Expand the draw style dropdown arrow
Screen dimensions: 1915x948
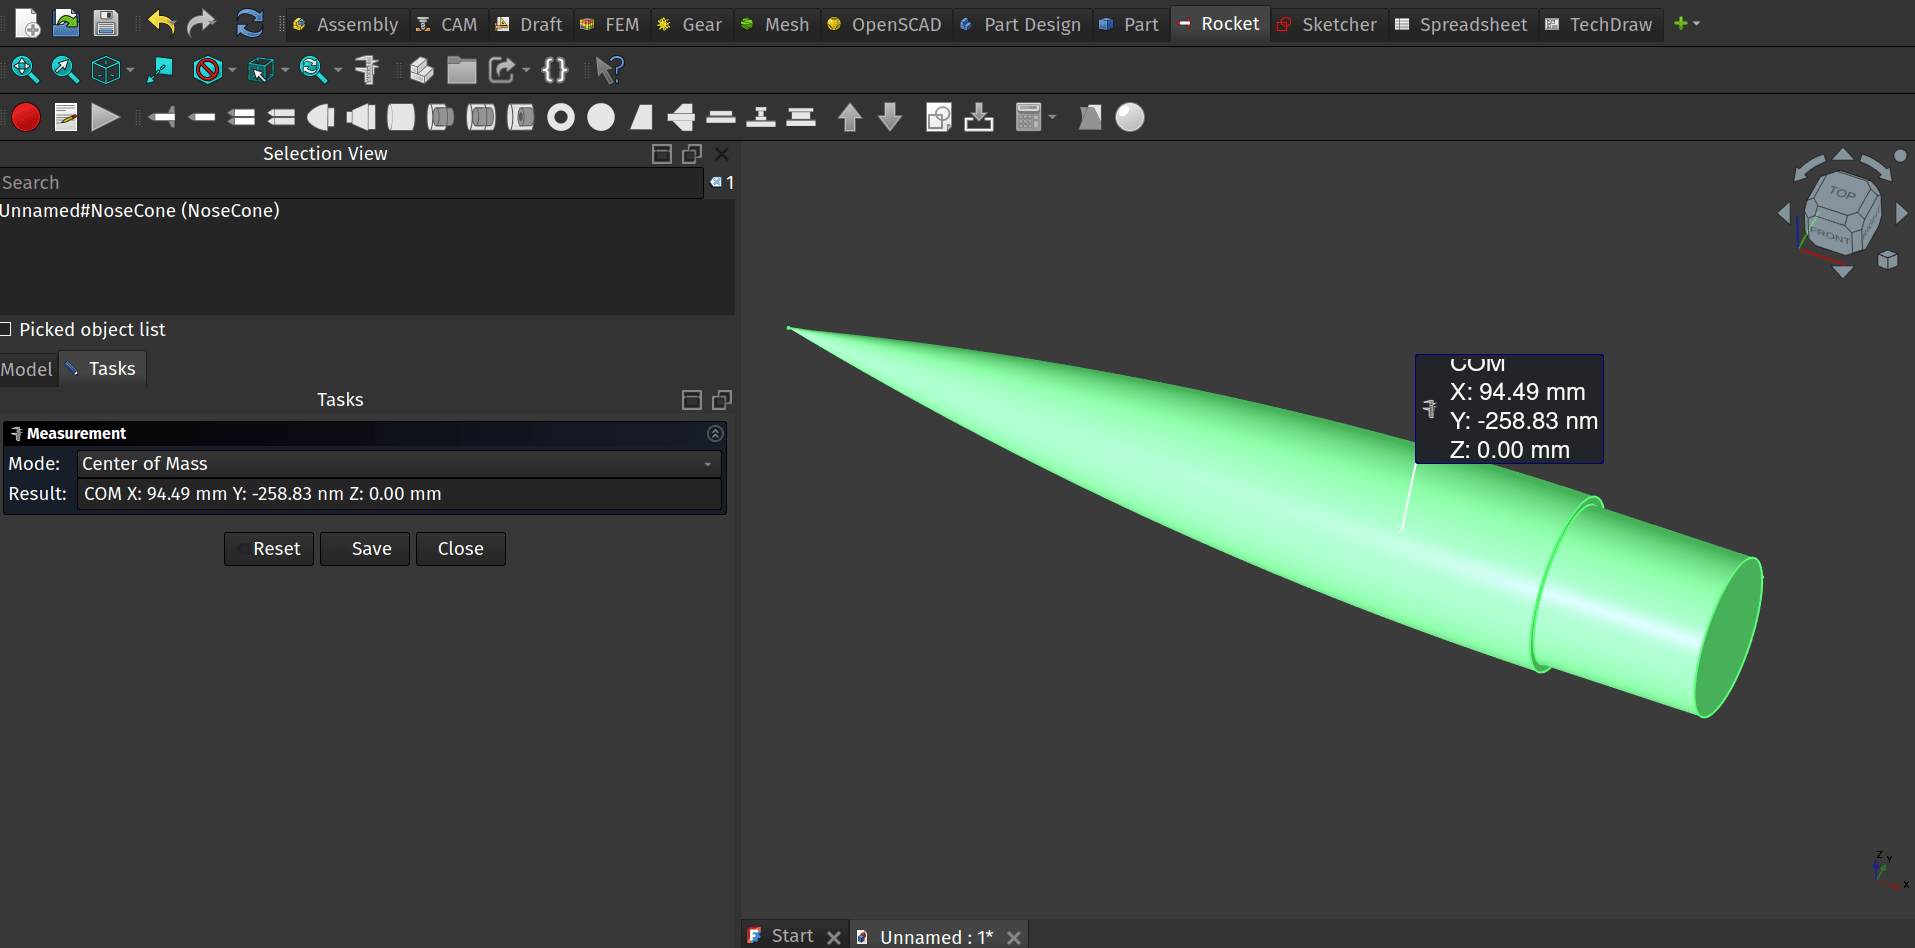tap(232, 70)
